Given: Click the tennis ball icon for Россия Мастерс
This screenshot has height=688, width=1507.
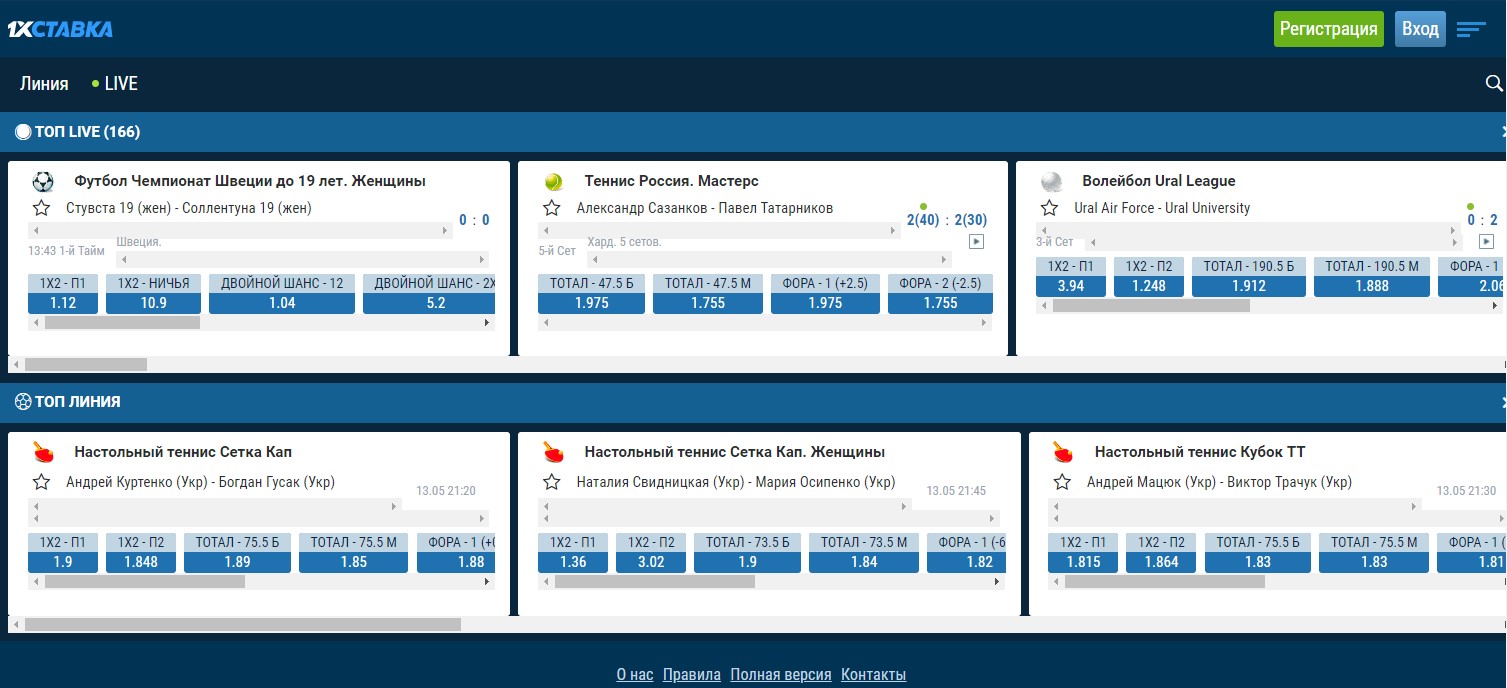Looking at the screenshot, I should (553, 182).
